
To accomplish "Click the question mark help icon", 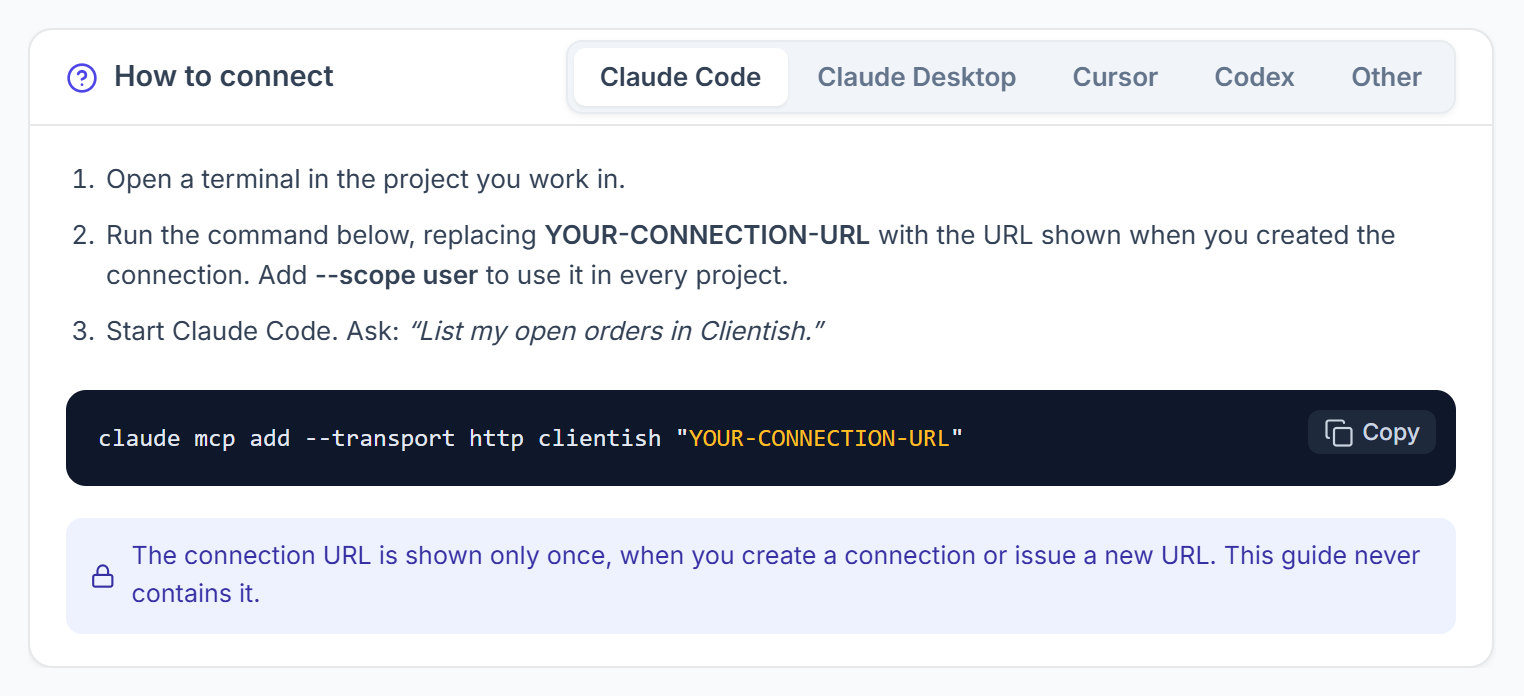I will tap(81, 77).
